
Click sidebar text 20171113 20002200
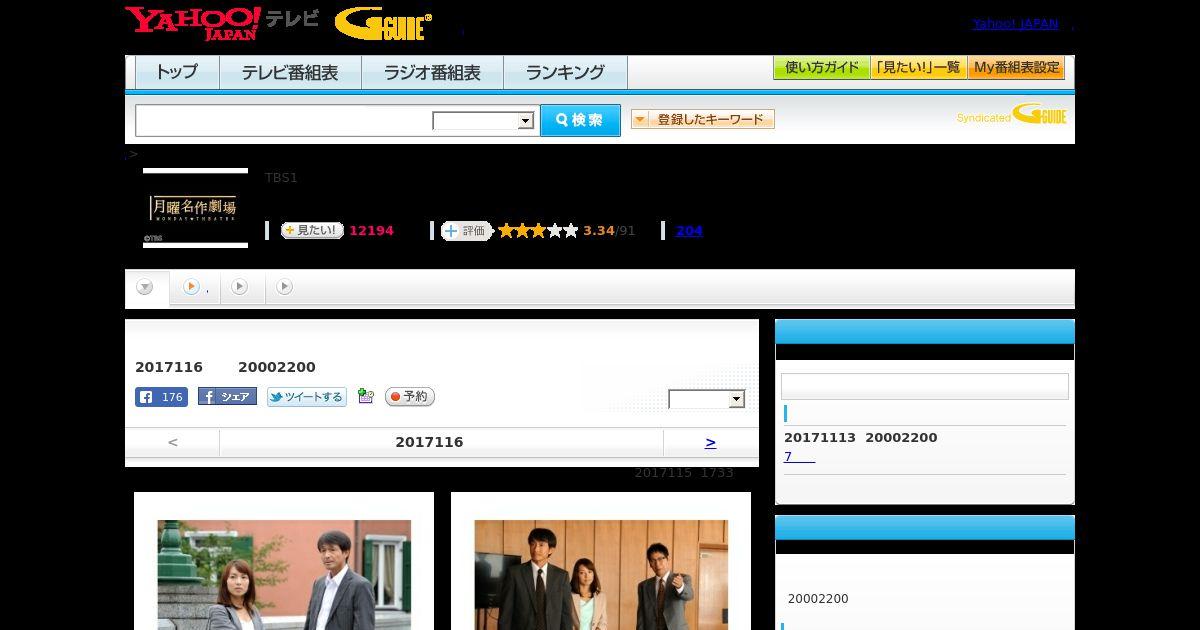[861, 438]
